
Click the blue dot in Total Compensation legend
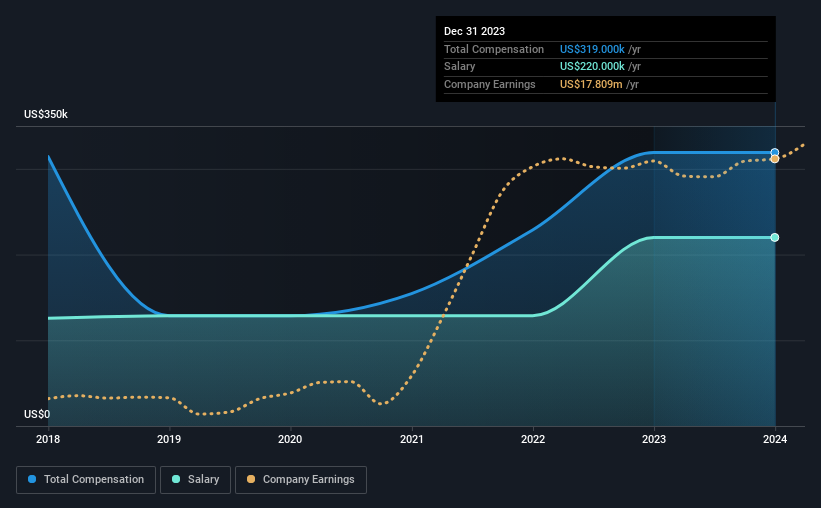point(32,479)
